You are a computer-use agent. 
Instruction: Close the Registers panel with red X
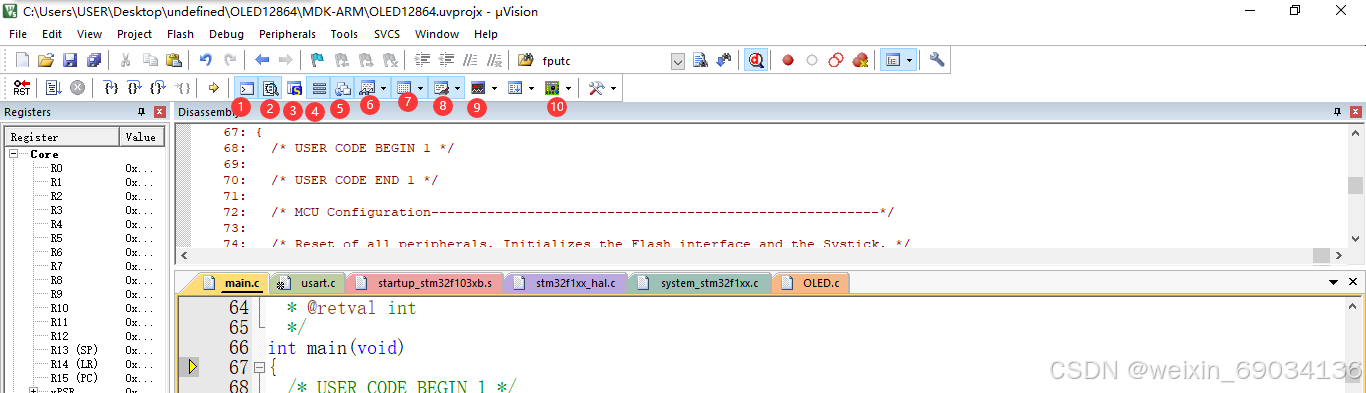click(x=160, y=112)
